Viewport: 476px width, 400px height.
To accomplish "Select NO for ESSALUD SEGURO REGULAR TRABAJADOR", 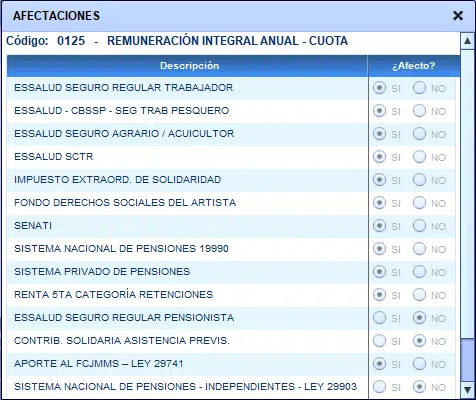I will (419, 88).
